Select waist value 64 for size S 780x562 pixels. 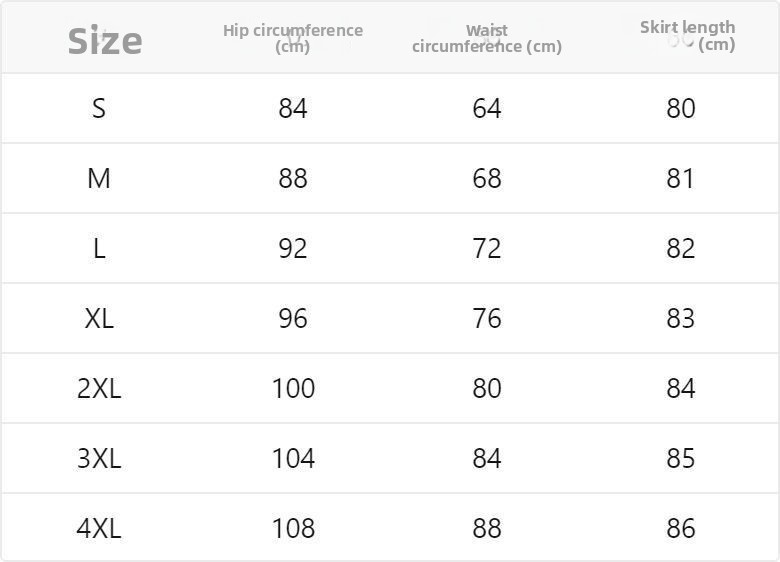(487, 108)
